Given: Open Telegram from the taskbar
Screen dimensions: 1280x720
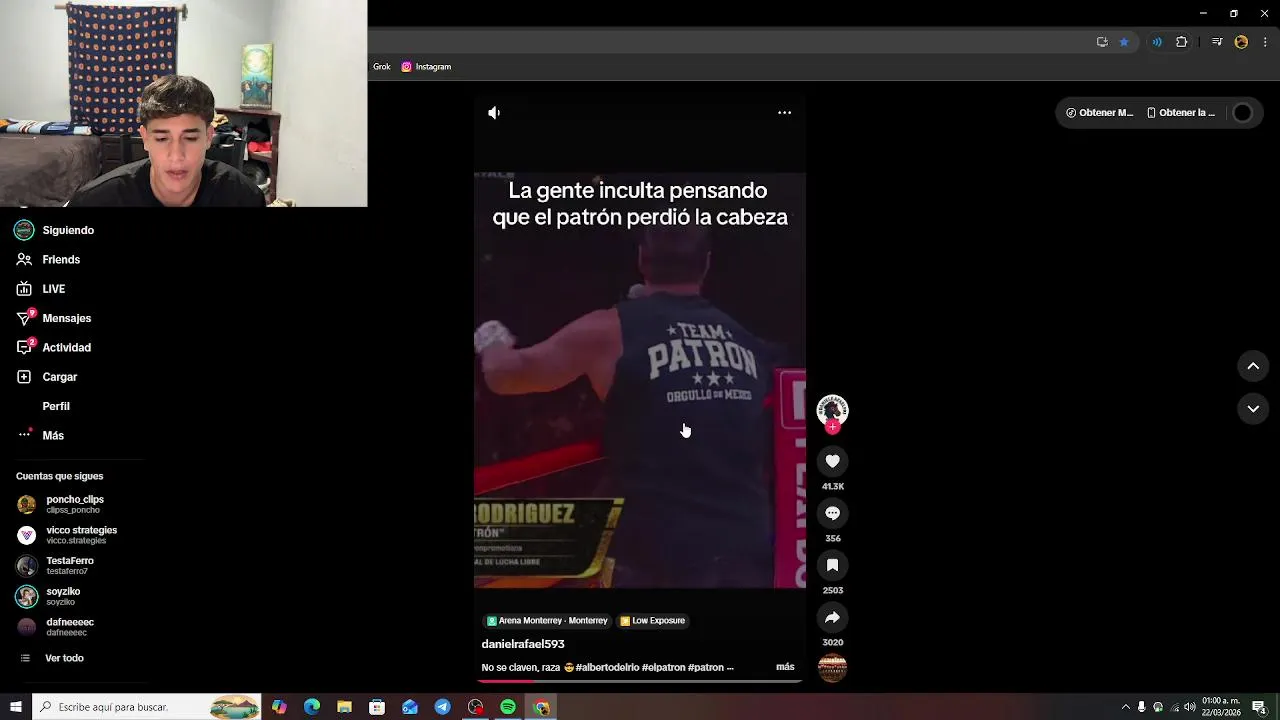Looking at the screenshot, I should click(443, 707).
